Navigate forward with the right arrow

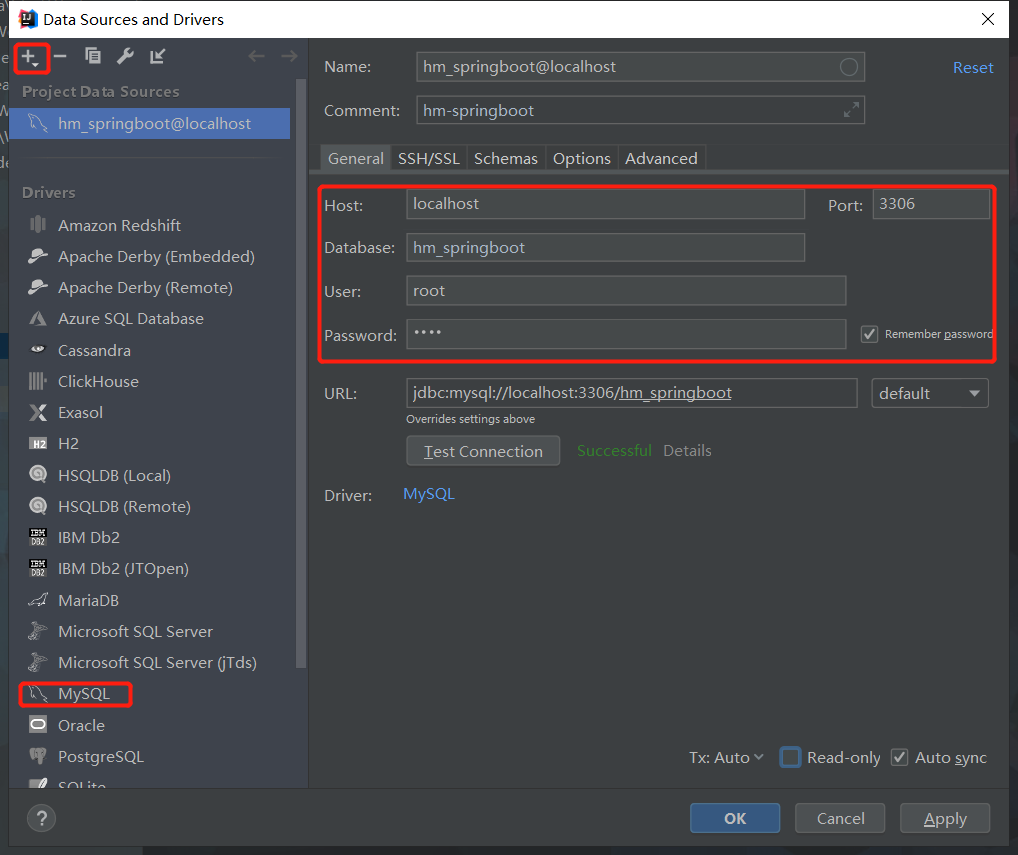tap(289, 56)
